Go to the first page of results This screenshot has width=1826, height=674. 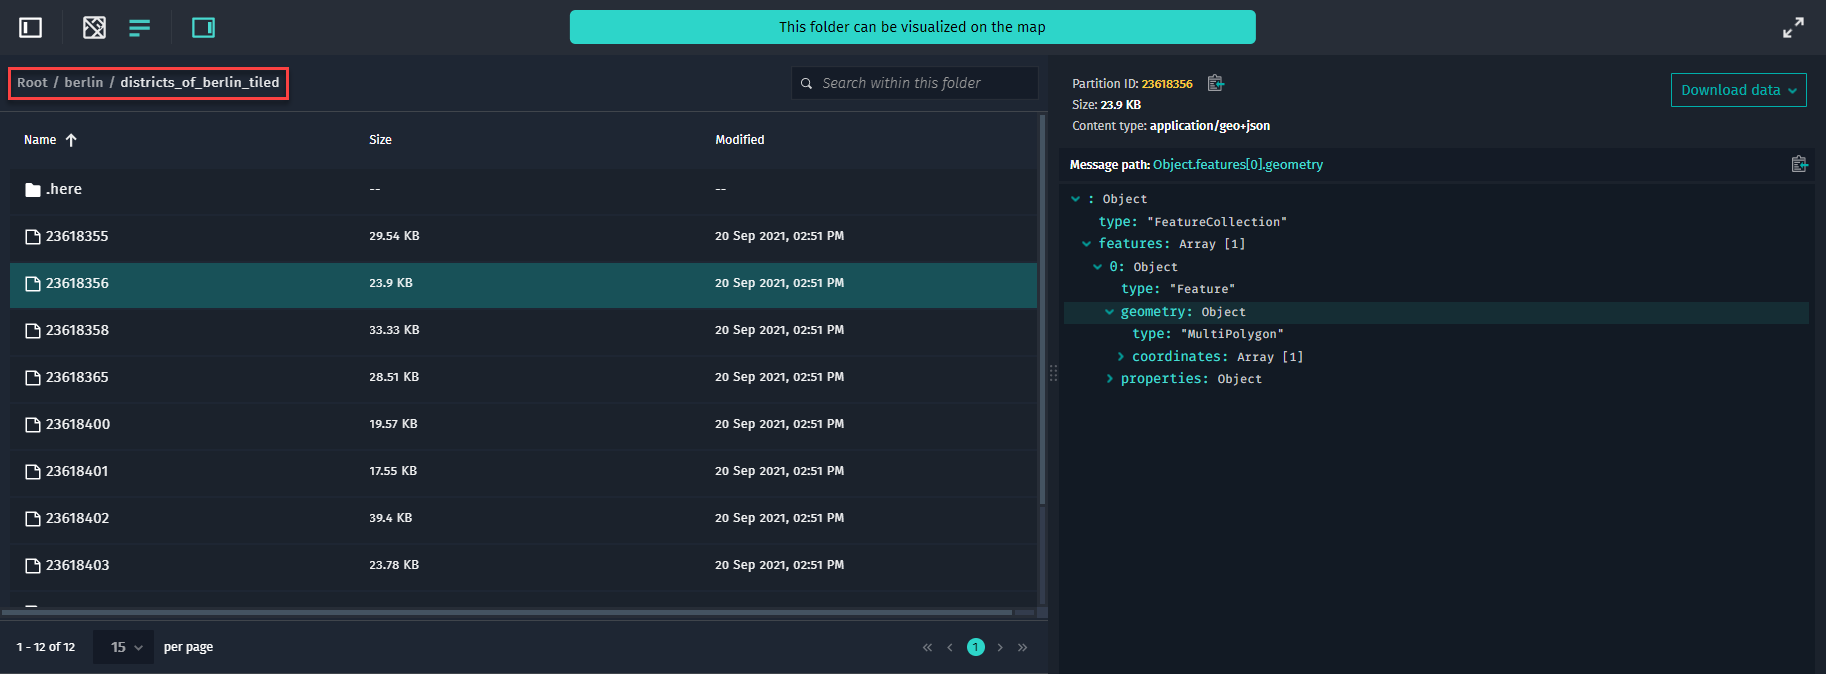click(x=927, y=647)
